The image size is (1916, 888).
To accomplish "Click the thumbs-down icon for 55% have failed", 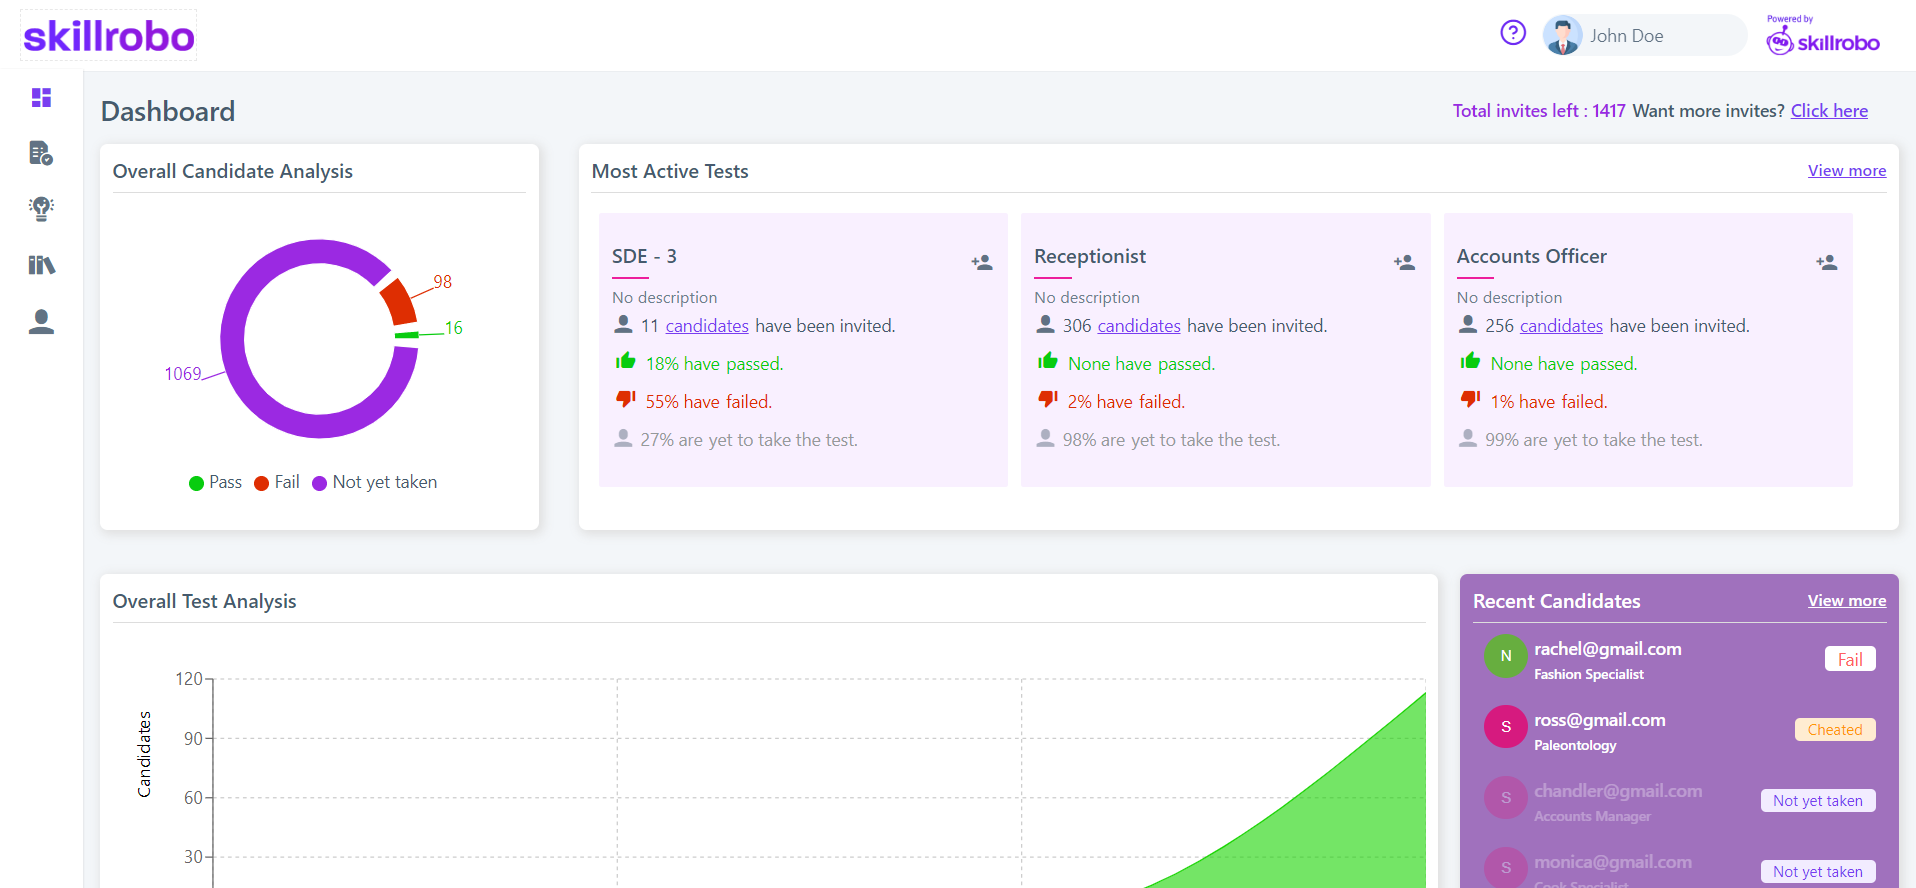I will point(625,400).
